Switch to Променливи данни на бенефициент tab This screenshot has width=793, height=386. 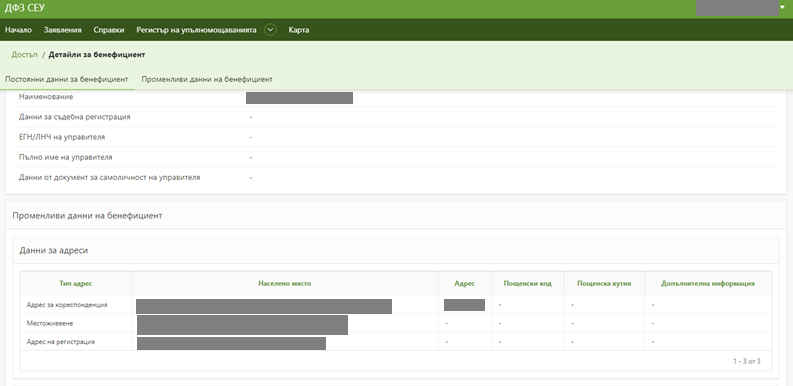(x=207, y=79)
